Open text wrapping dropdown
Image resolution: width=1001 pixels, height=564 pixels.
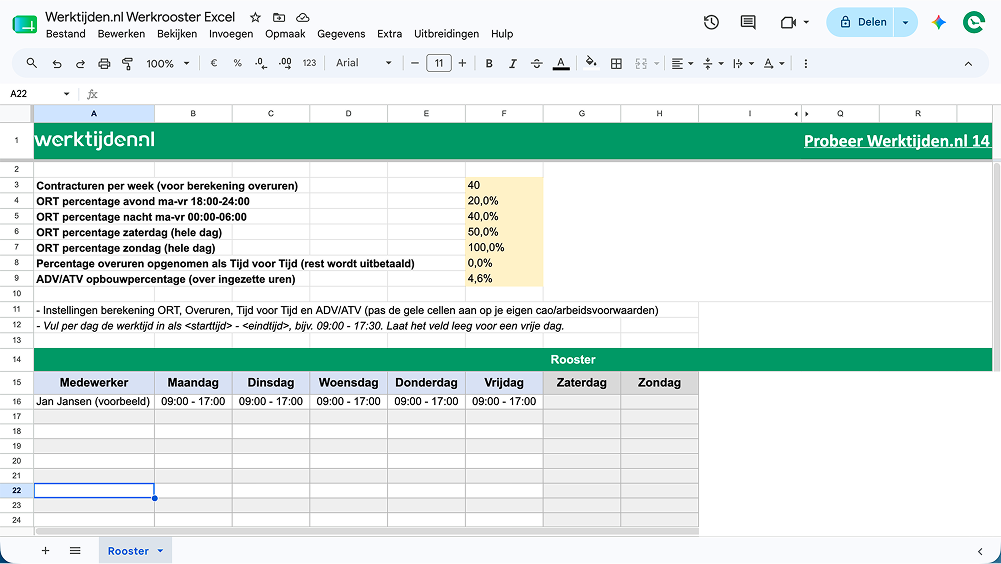743,63
